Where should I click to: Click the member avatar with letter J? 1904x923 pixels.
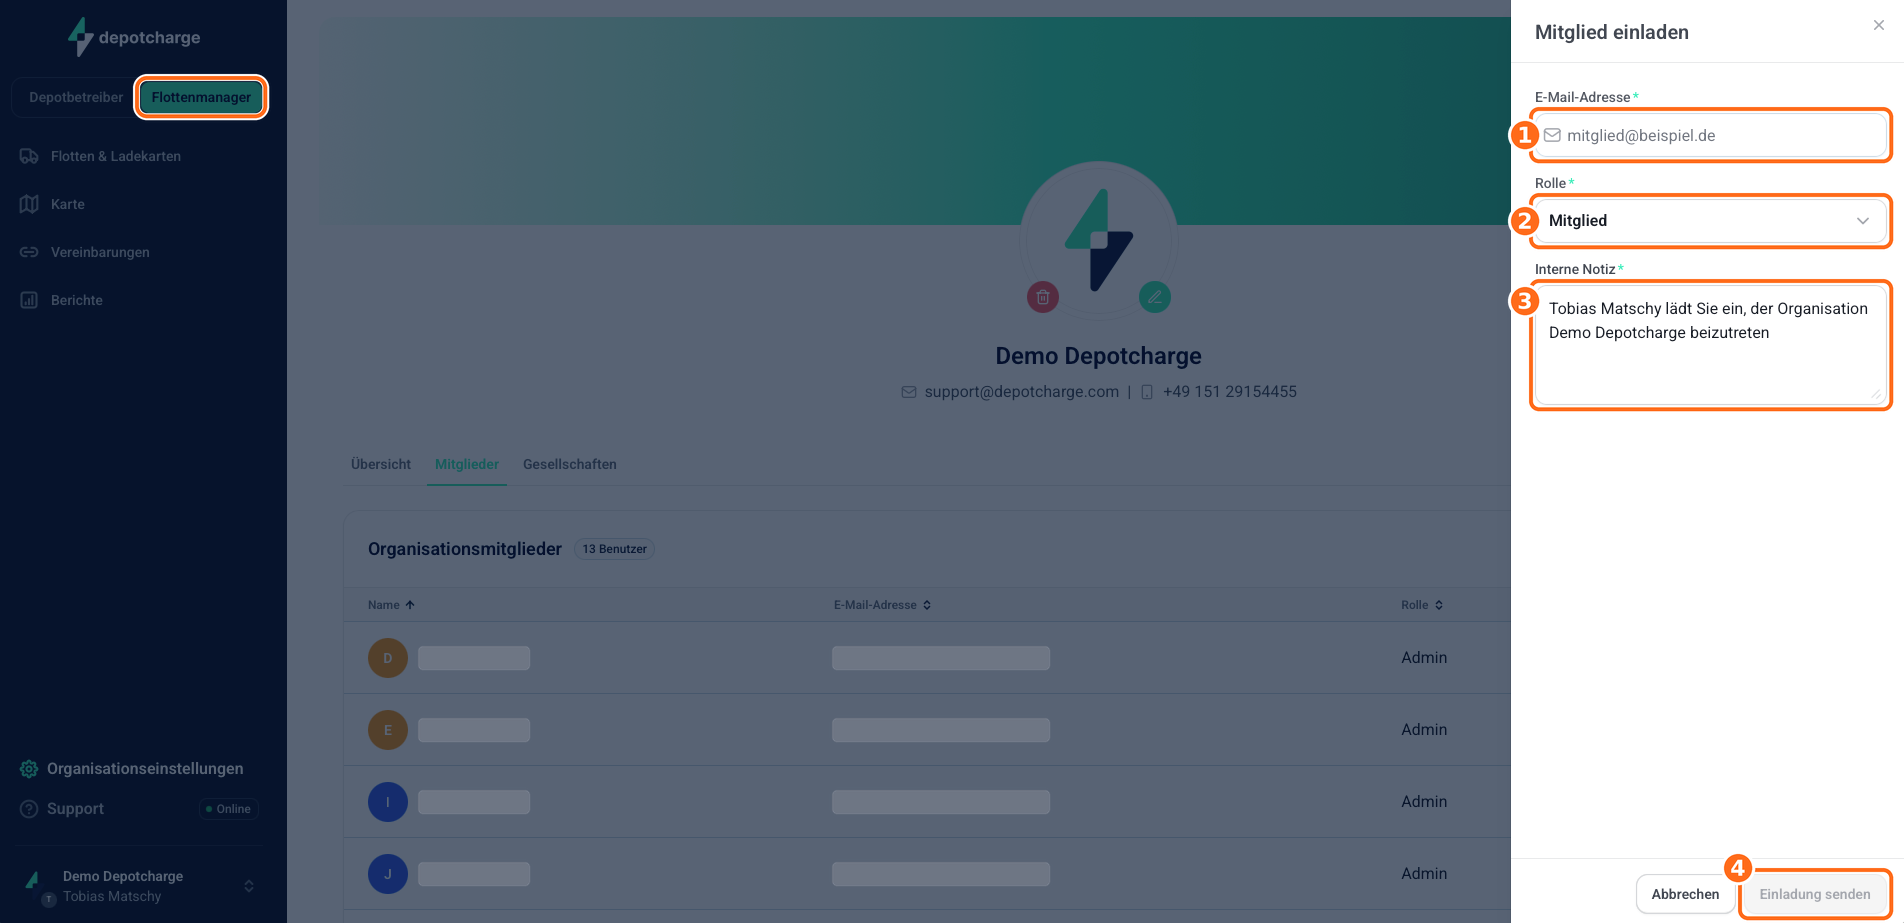388,874
